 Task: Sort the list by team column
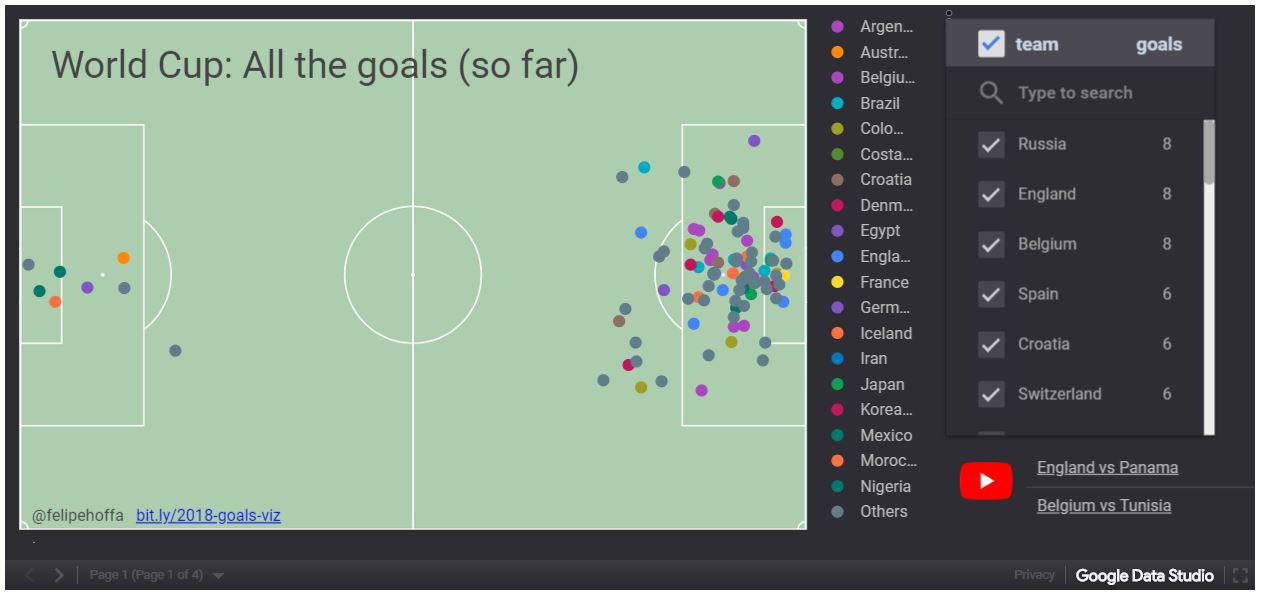[1036, 44]
